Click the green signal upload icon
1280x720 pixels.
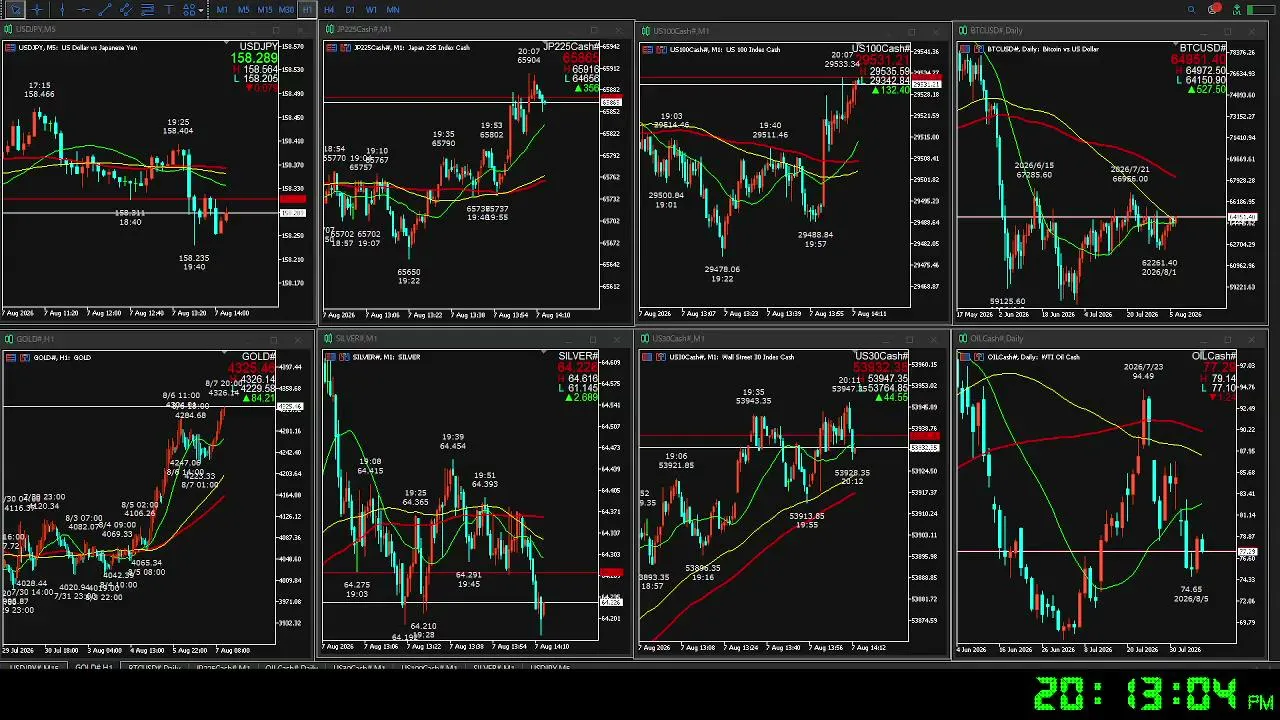1237,9
